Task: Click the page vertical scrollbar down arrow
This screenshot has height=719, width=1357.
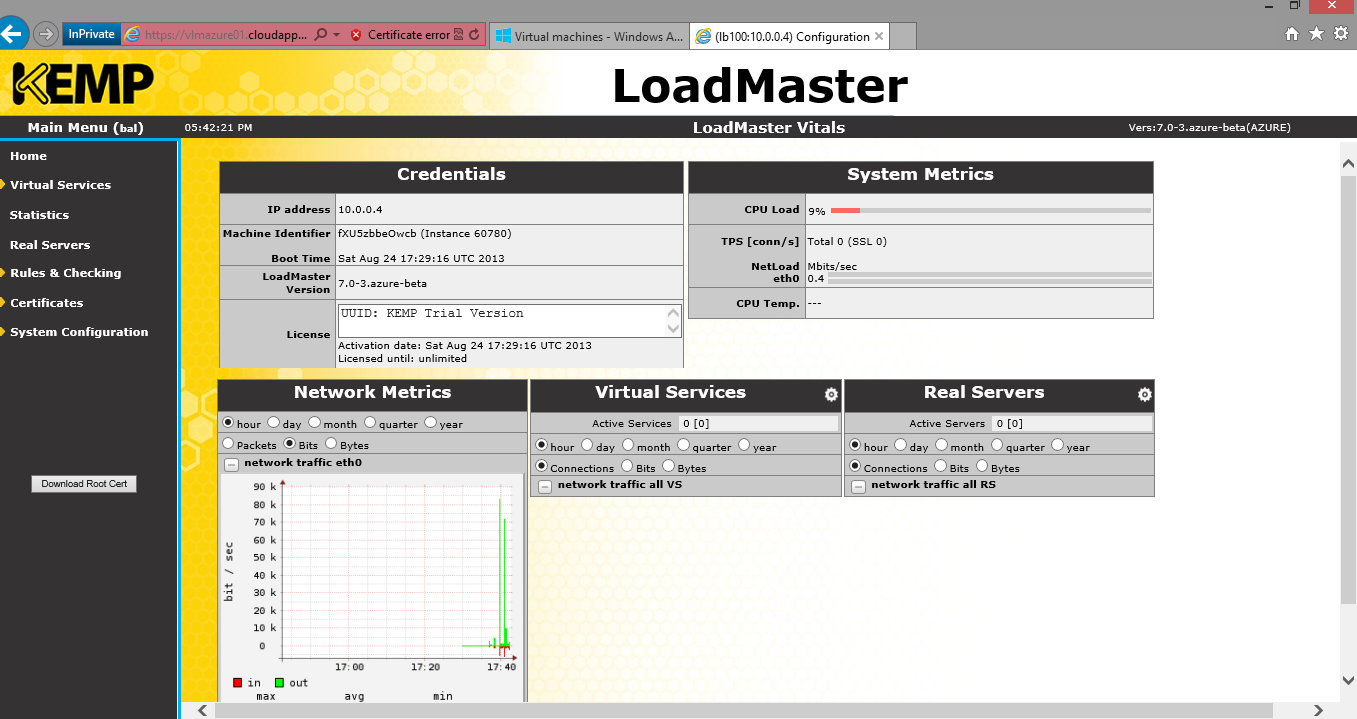Action: coord(1348,680)
